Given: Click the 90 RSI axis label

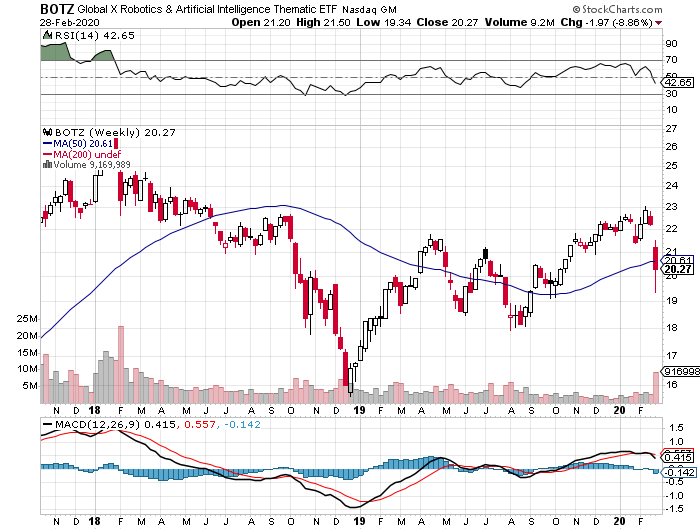Looking at the screenshot, I should pyautogui.click(x=671, y=44).
